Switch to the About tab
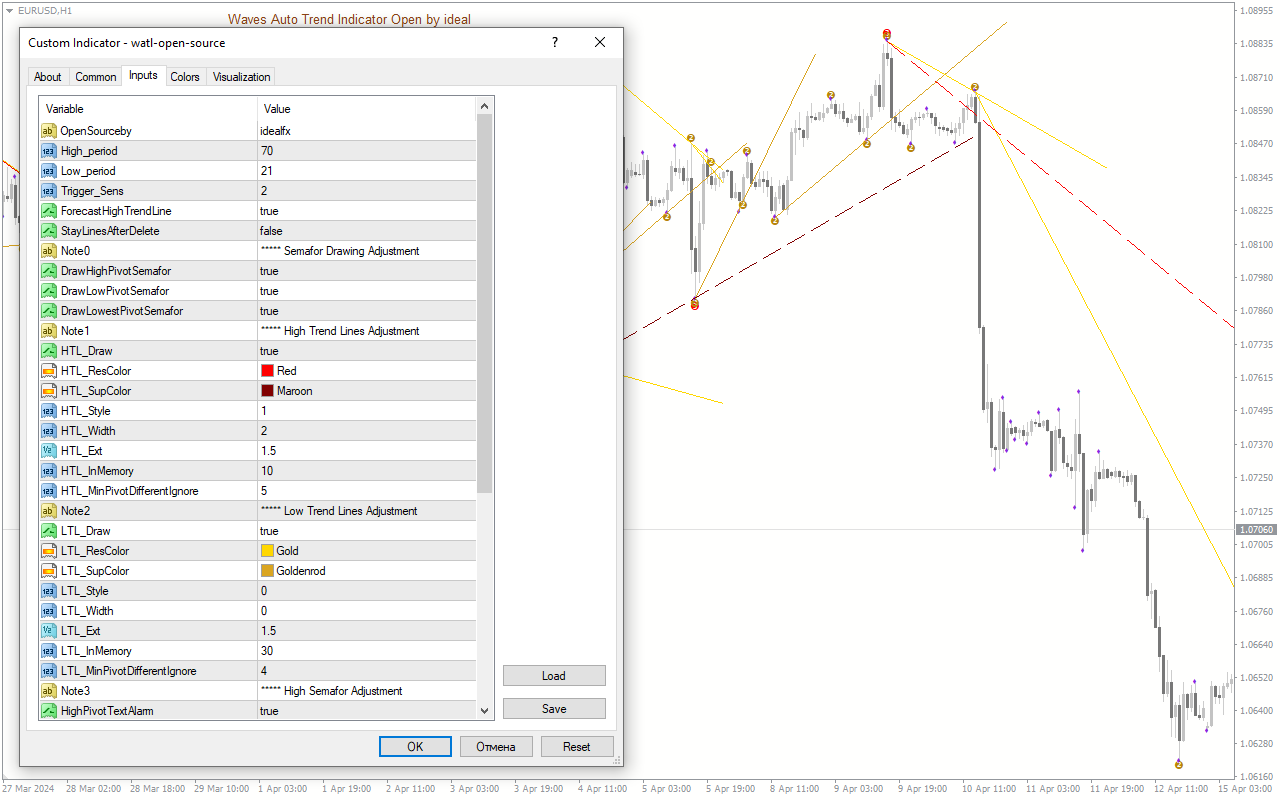Viewport: 1280px width, 800px height. 48,77
